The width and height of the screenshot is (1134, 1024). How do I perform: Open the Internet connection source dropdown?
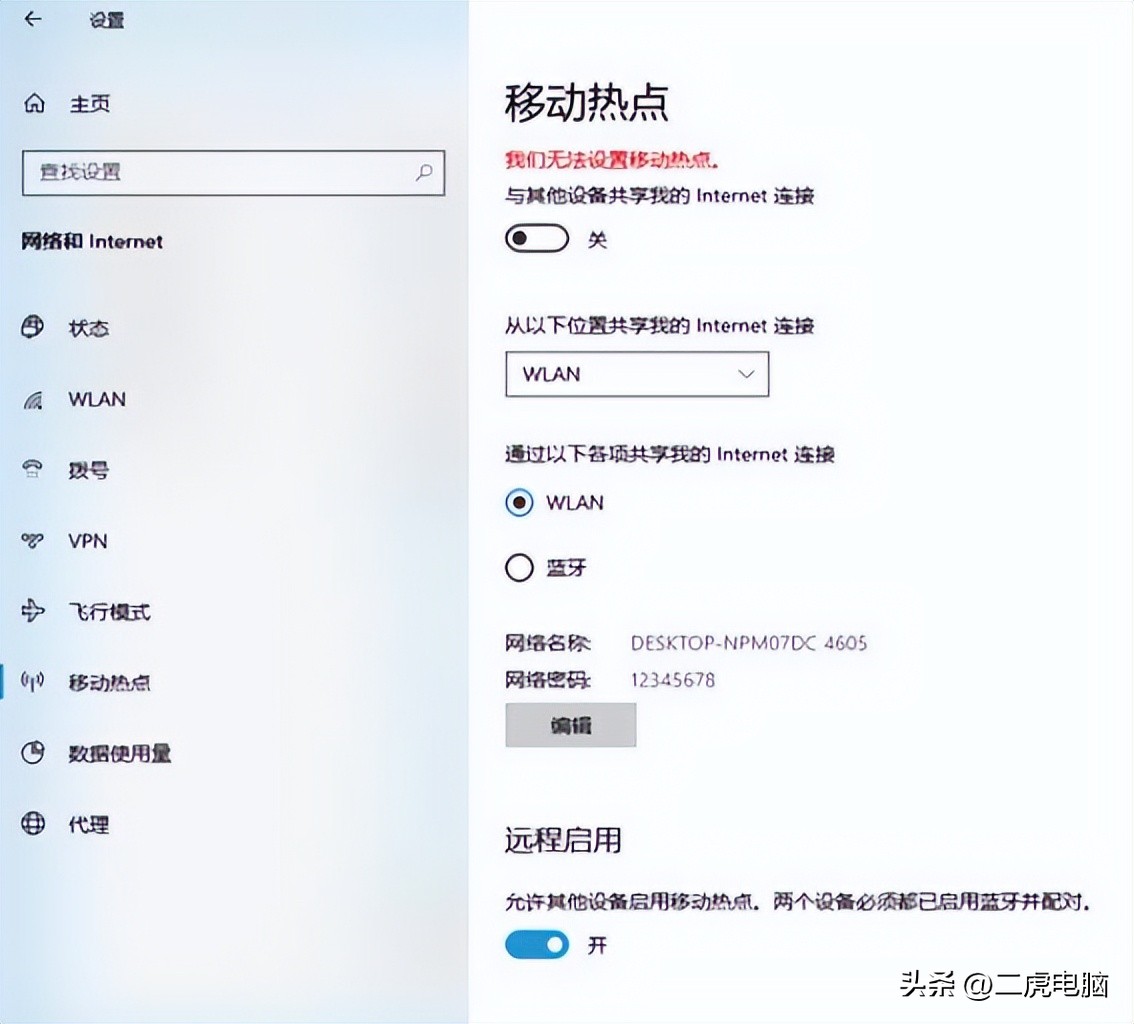(637, 374)
